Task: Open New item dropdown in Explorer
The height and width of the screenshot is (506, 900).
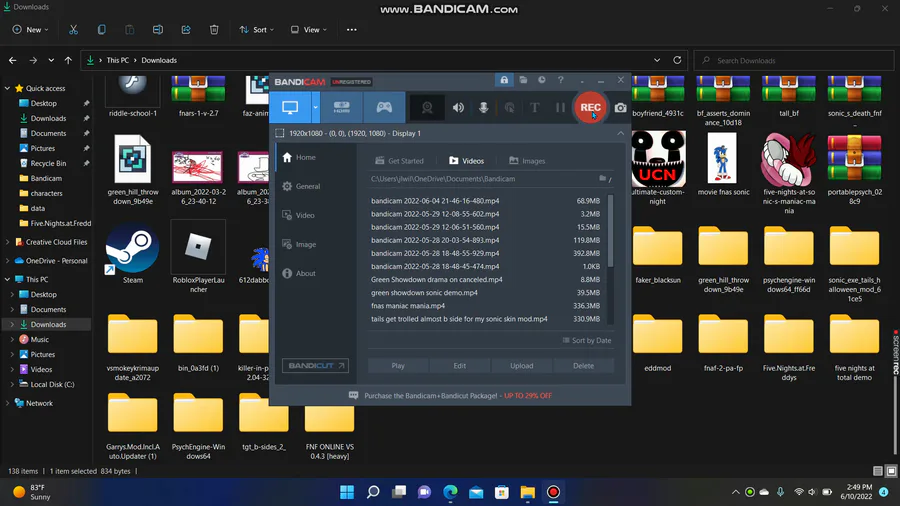Action: pyautogui.click(x=30, y=30)
